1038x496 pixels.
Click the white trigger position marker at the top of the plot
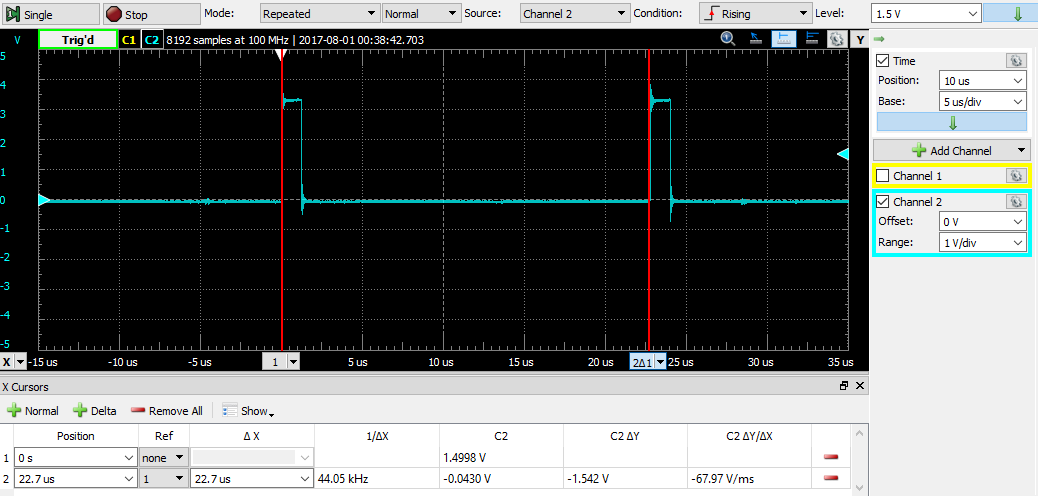281,56
